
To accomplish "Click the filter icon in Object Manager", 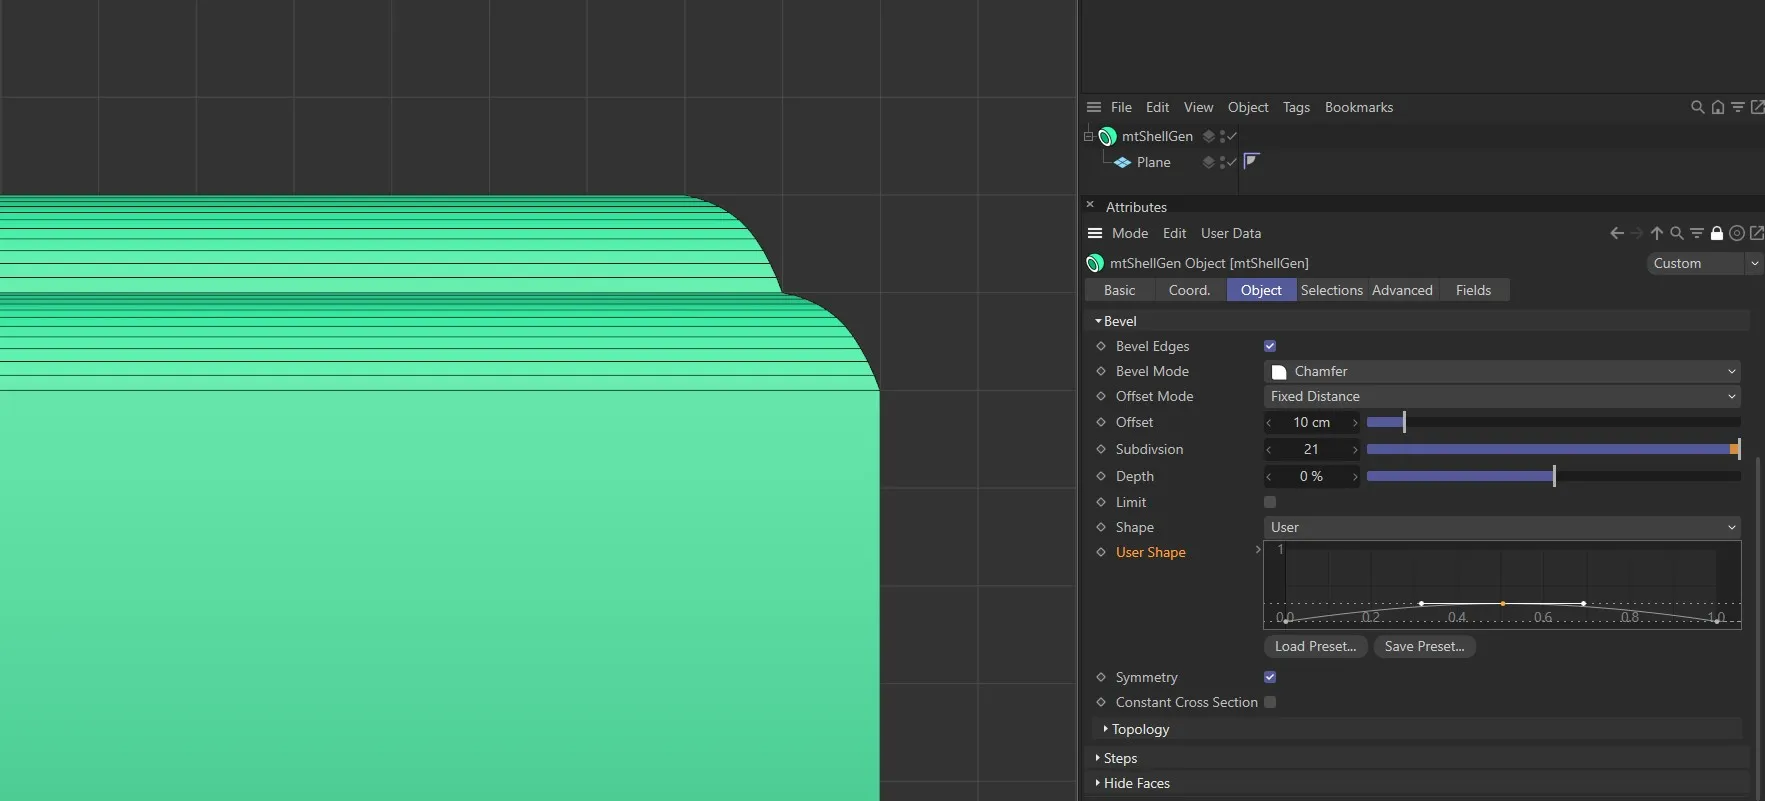I will pos(1738,107).
